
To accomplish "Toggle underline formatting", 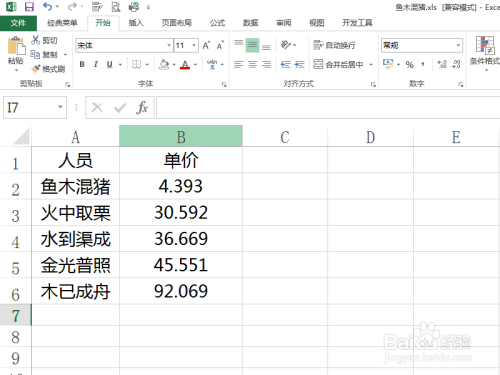I will [x=109, y=64].
